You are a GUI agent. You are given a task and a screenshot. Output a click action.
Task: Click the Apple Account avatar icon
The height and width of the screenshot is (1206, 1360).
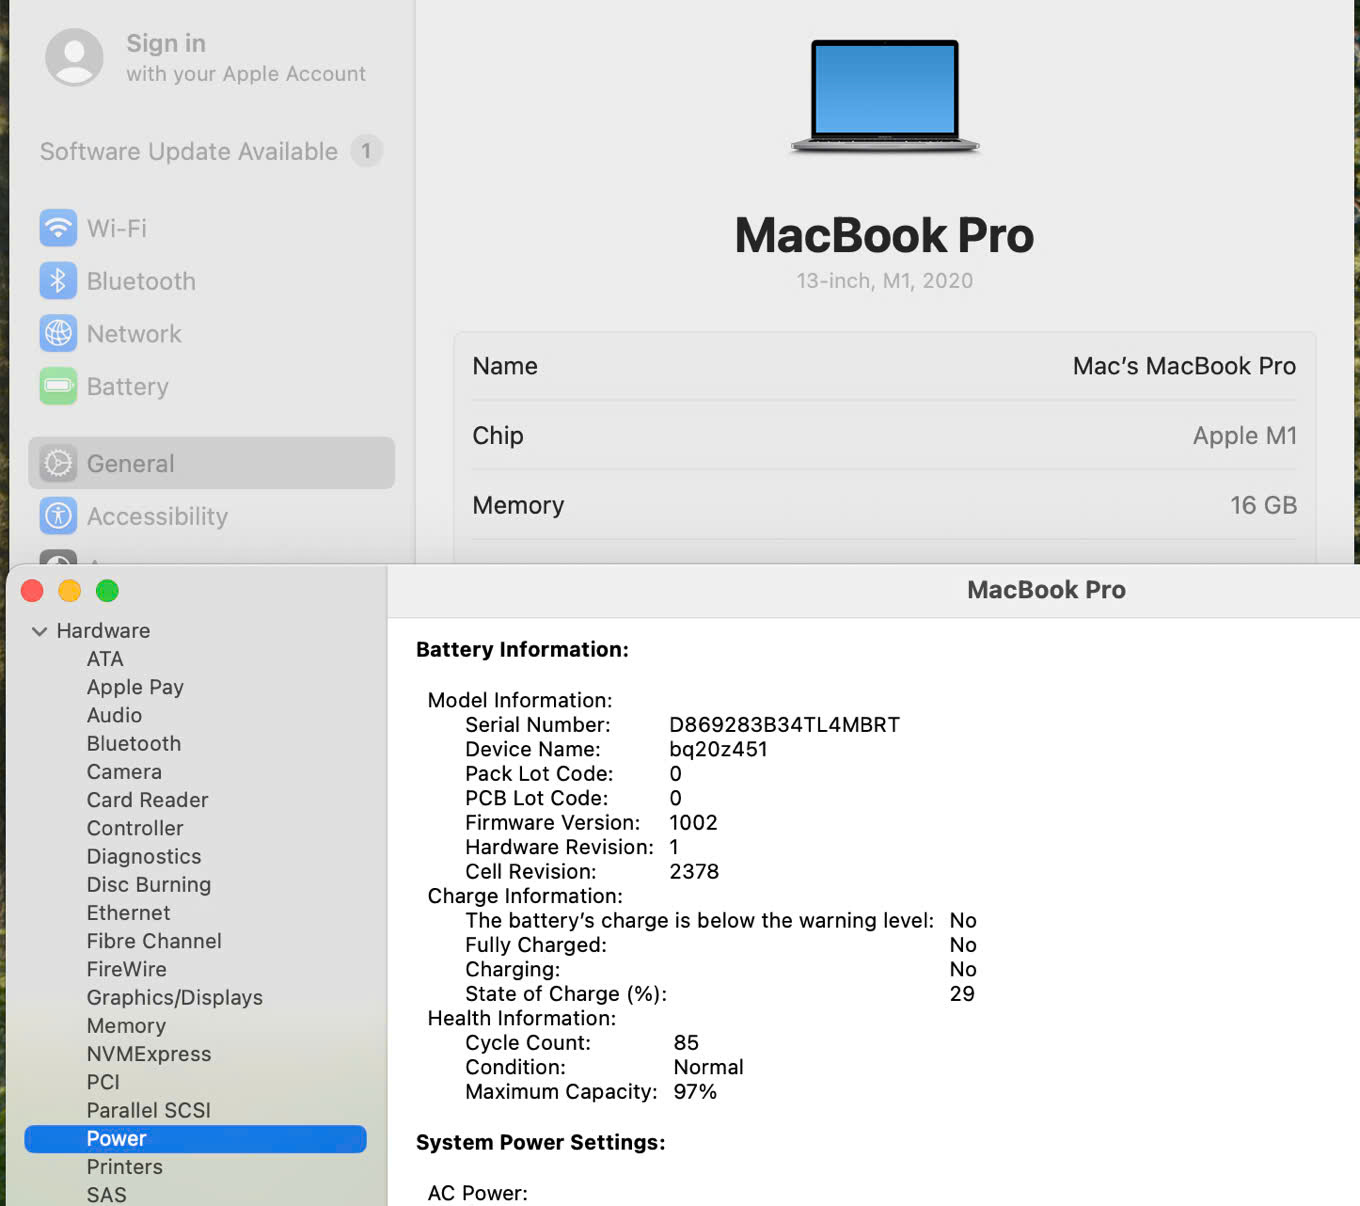pyautogui.click(x=74, y=57)
